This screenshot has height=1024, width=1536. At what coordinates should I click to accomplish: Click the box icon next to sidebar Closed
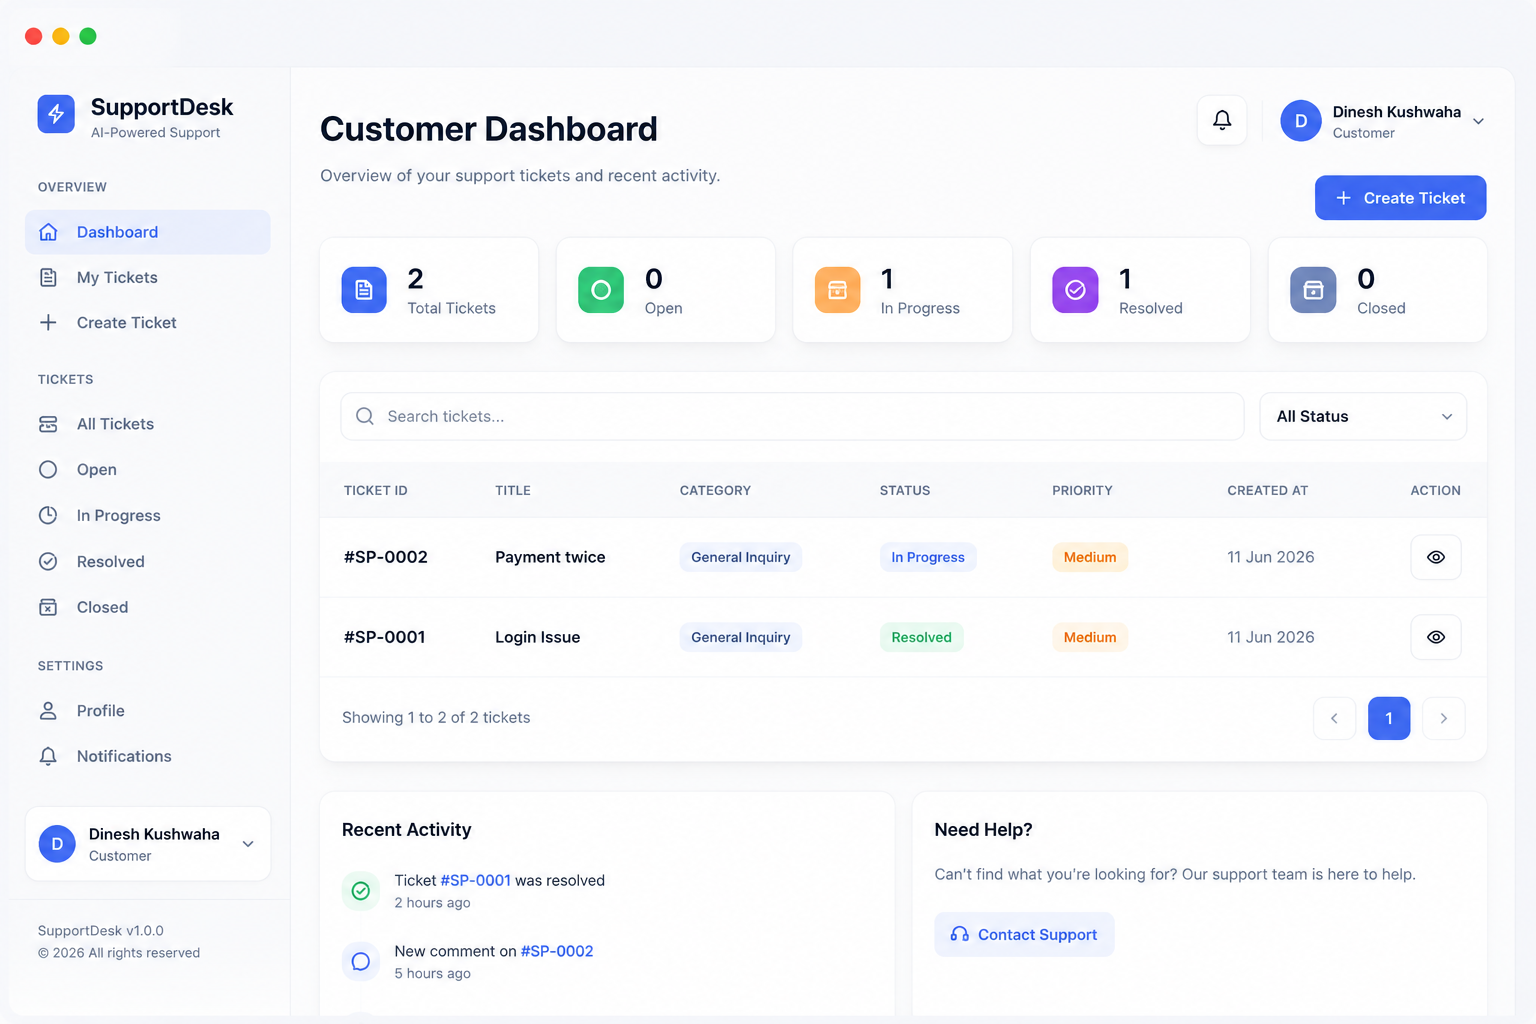48,607
